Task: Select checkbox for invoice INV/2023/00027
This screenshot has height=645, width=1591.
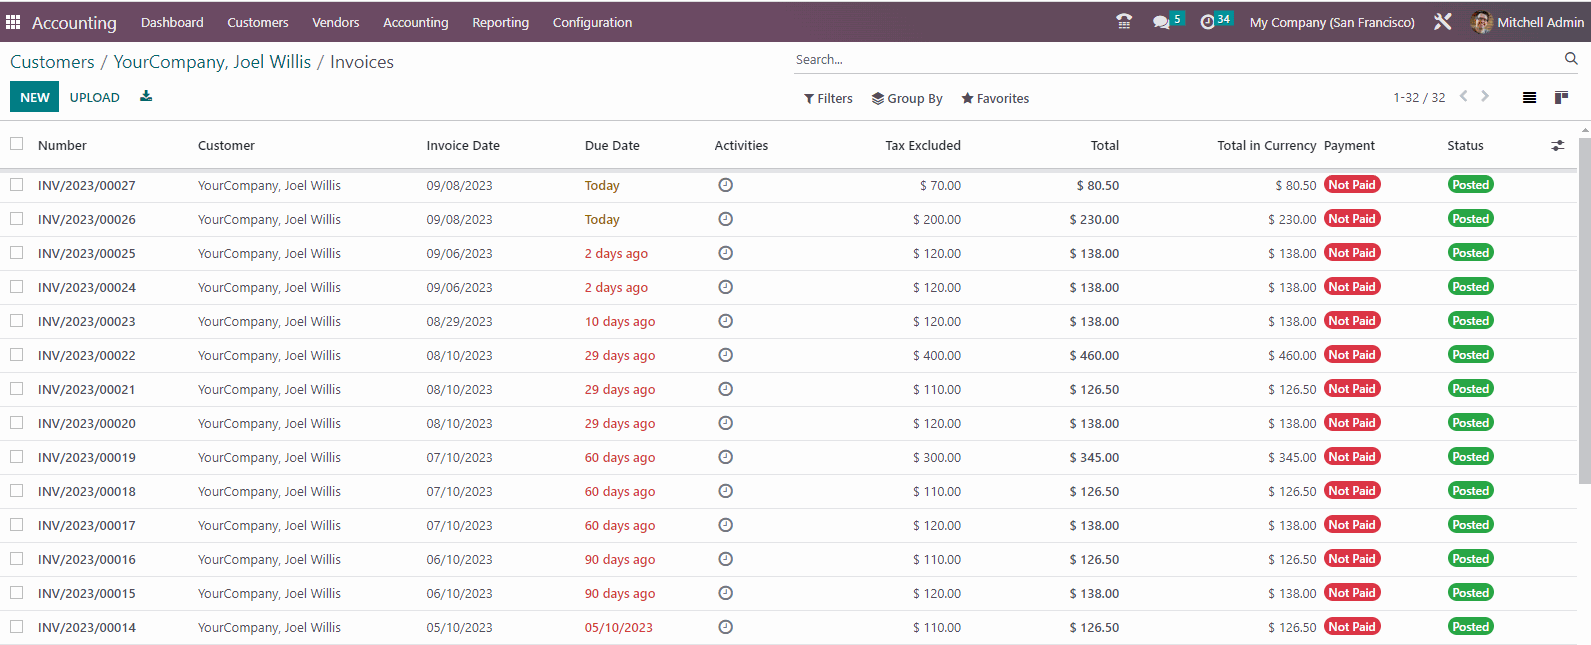Action: coord(17,185)
